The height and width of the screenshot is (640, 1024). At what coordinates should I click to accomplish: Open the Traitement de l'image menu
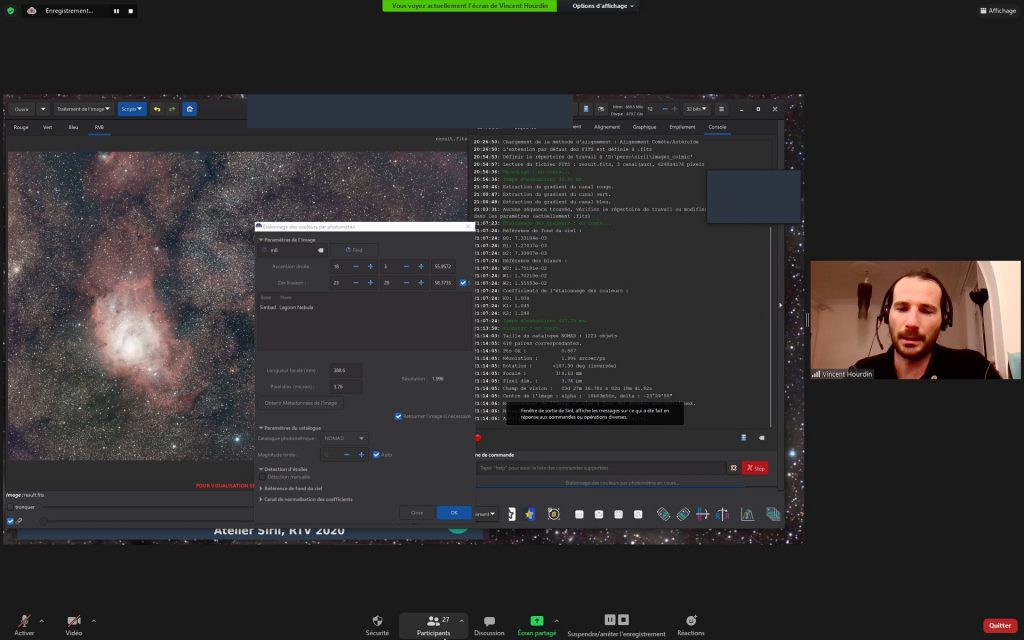[83, 109]
